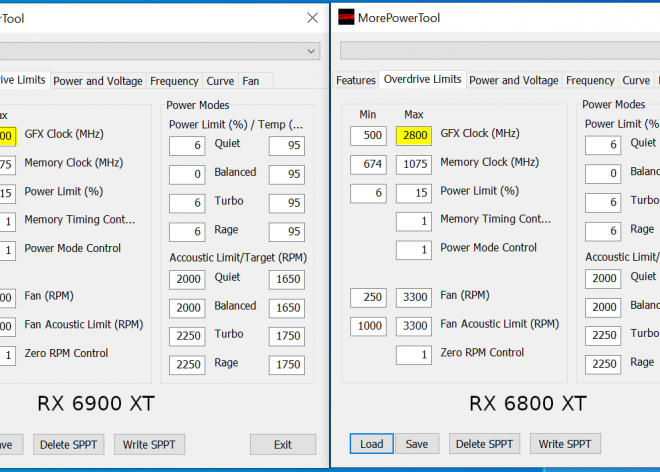The height and width of the screenshot is (472, 660).
Task: Click the Zero RPM Control field in the RX 6800 XT window
Action: click(414, 355)
